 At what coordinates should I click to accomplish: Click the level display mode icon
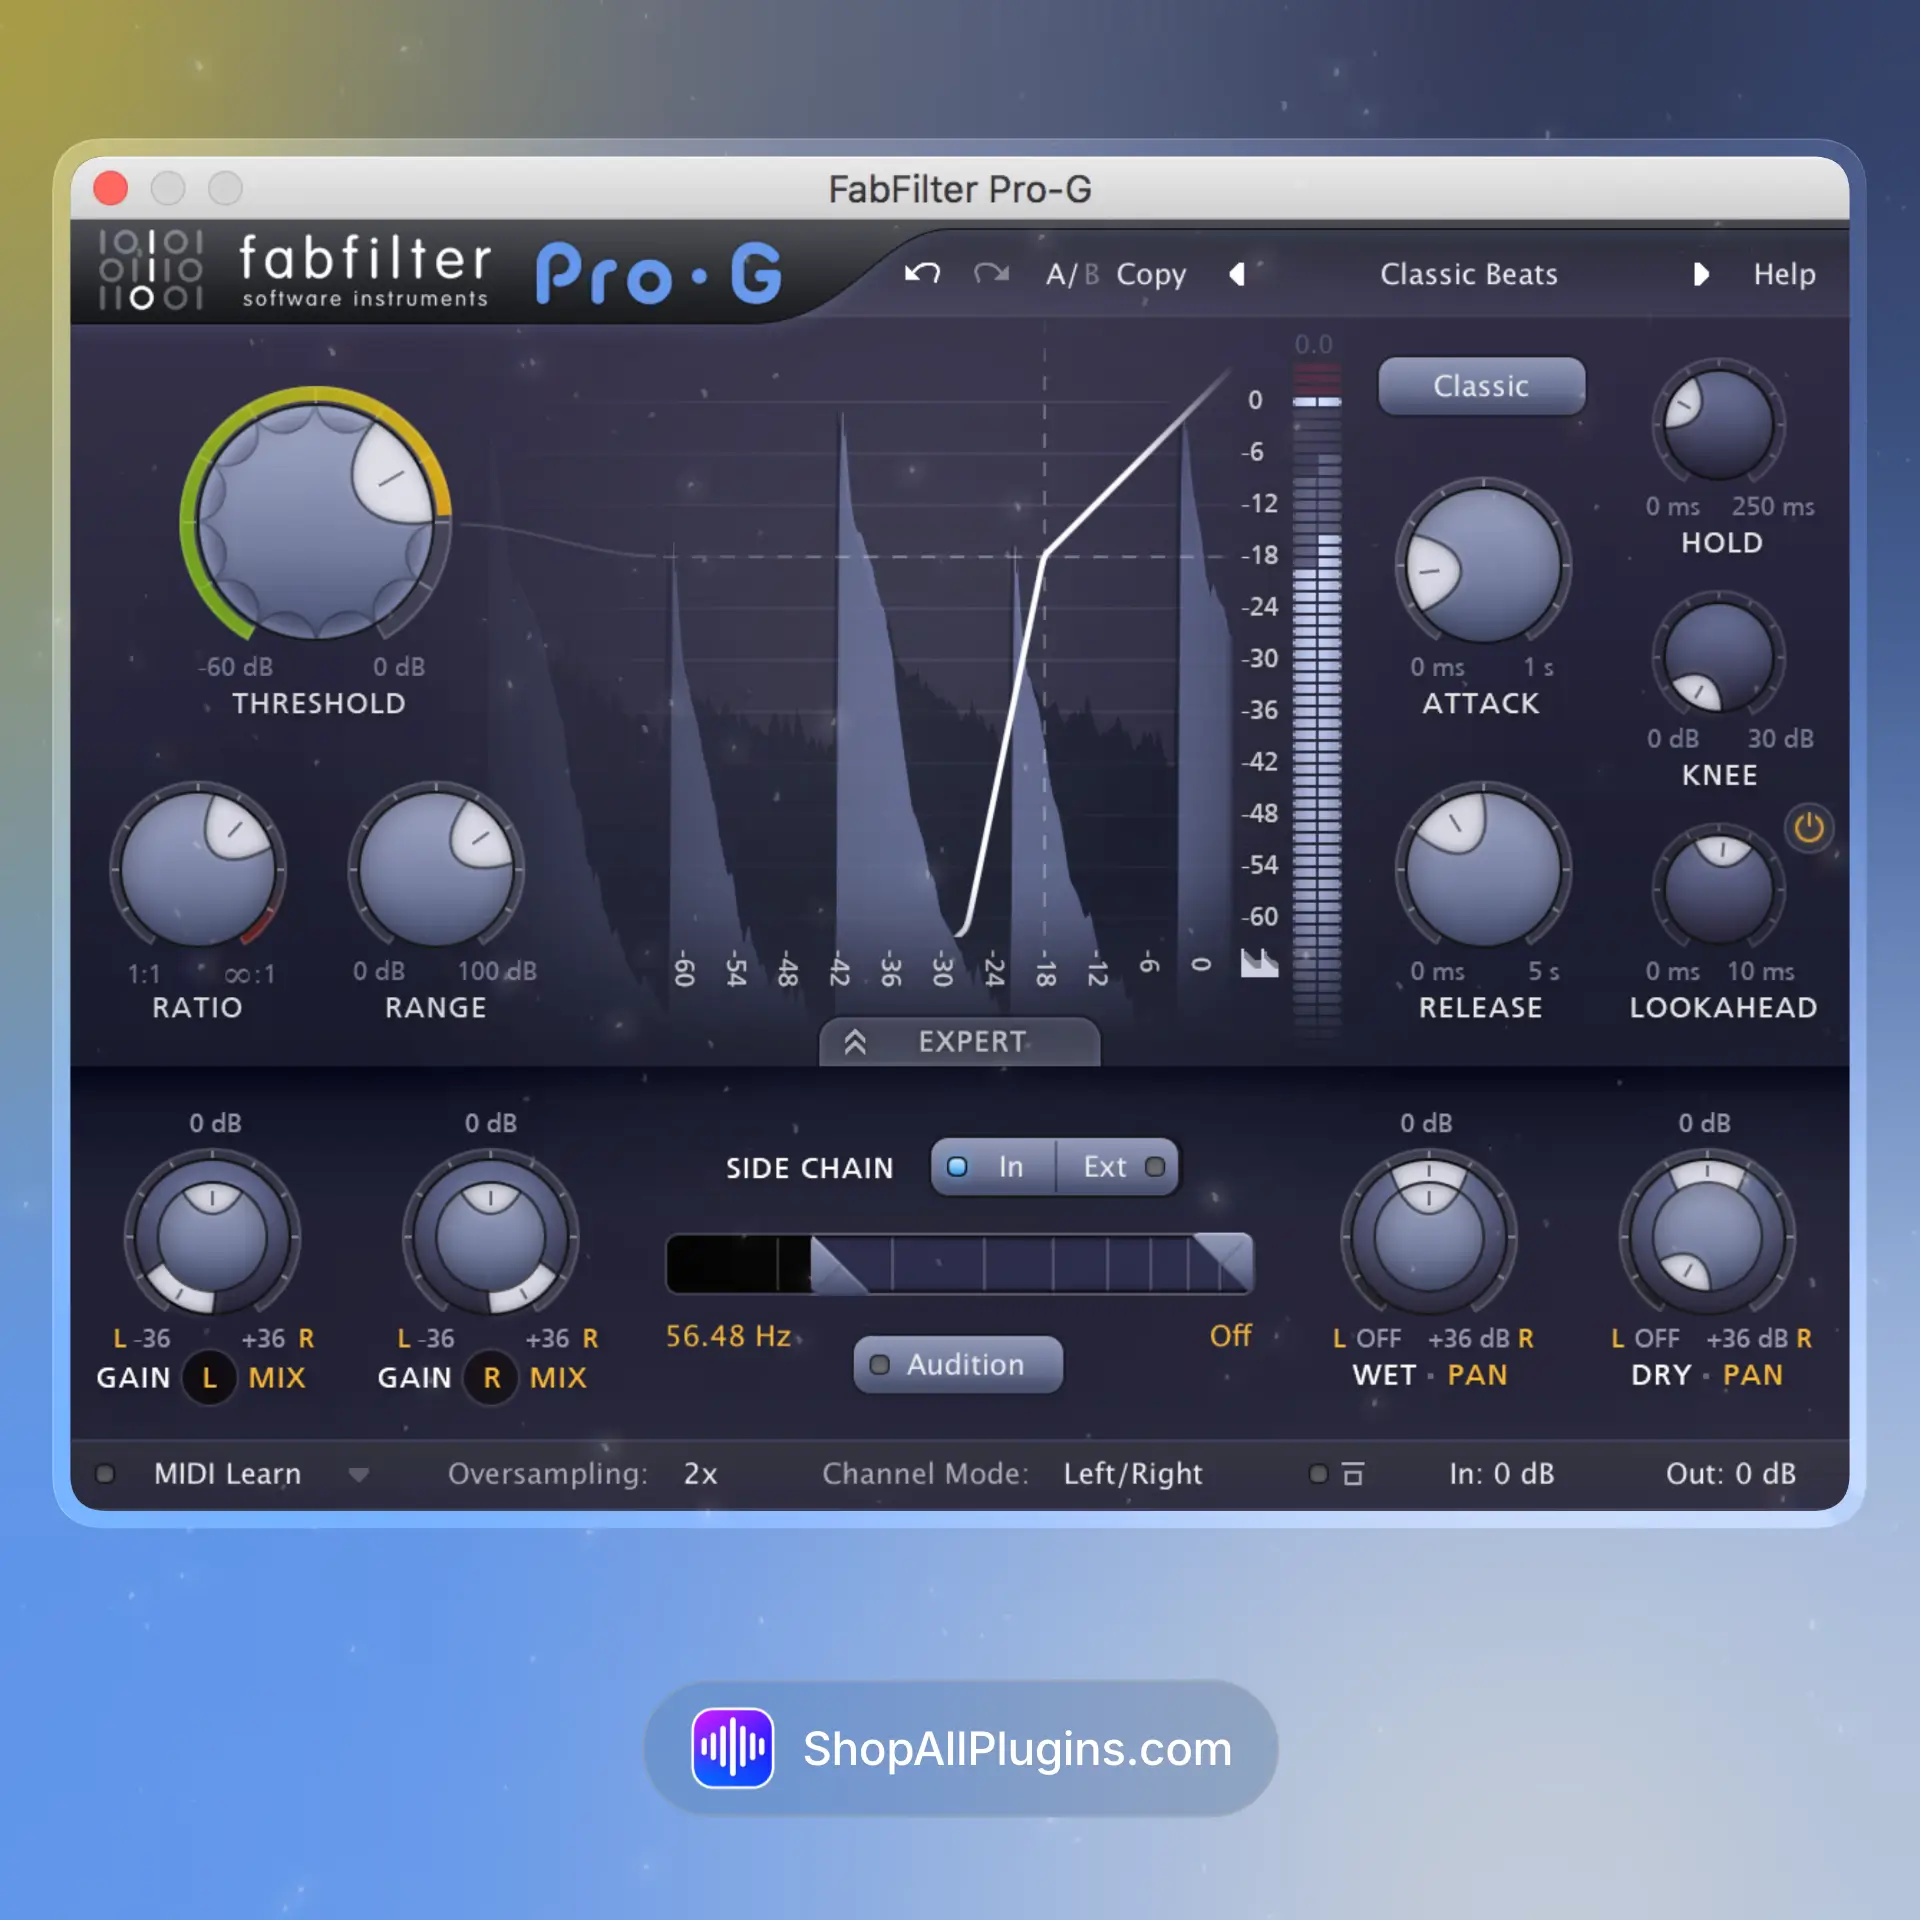point(1259,963)
